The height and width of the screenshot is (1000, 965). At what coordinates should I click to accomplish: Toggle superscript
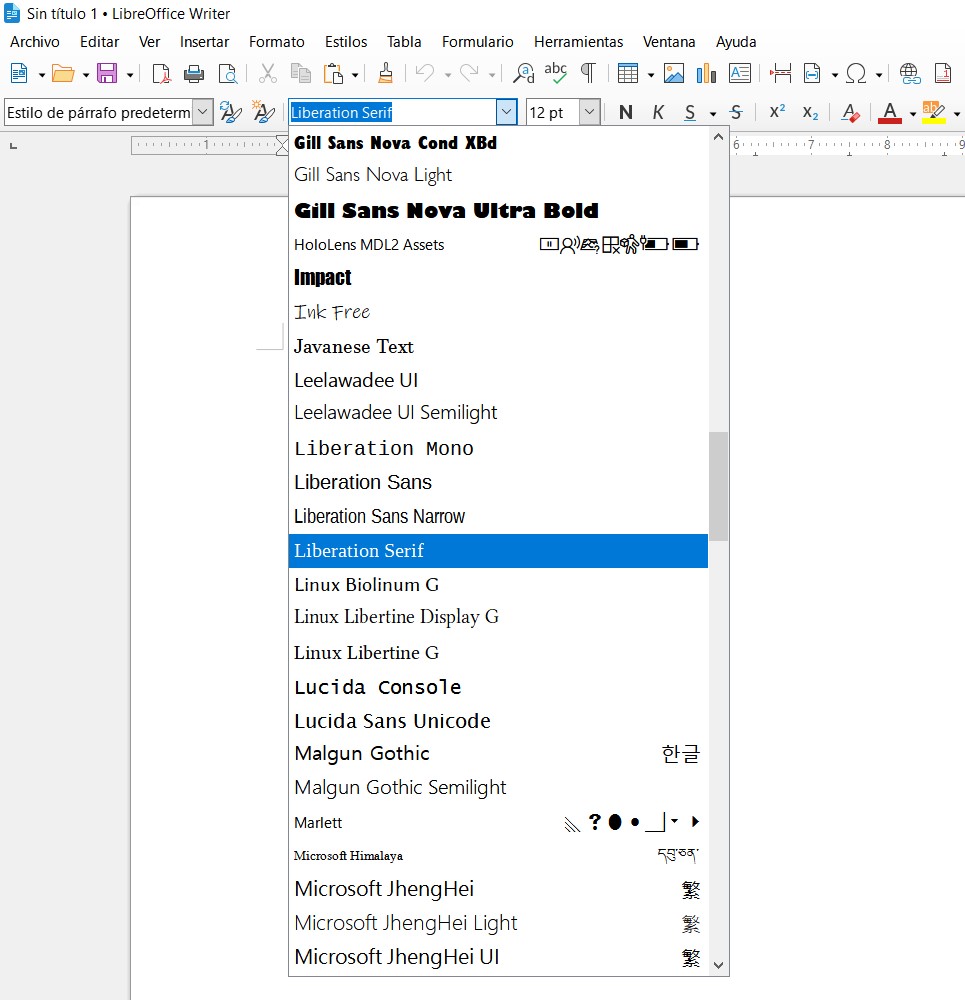[x=777, y=112]
